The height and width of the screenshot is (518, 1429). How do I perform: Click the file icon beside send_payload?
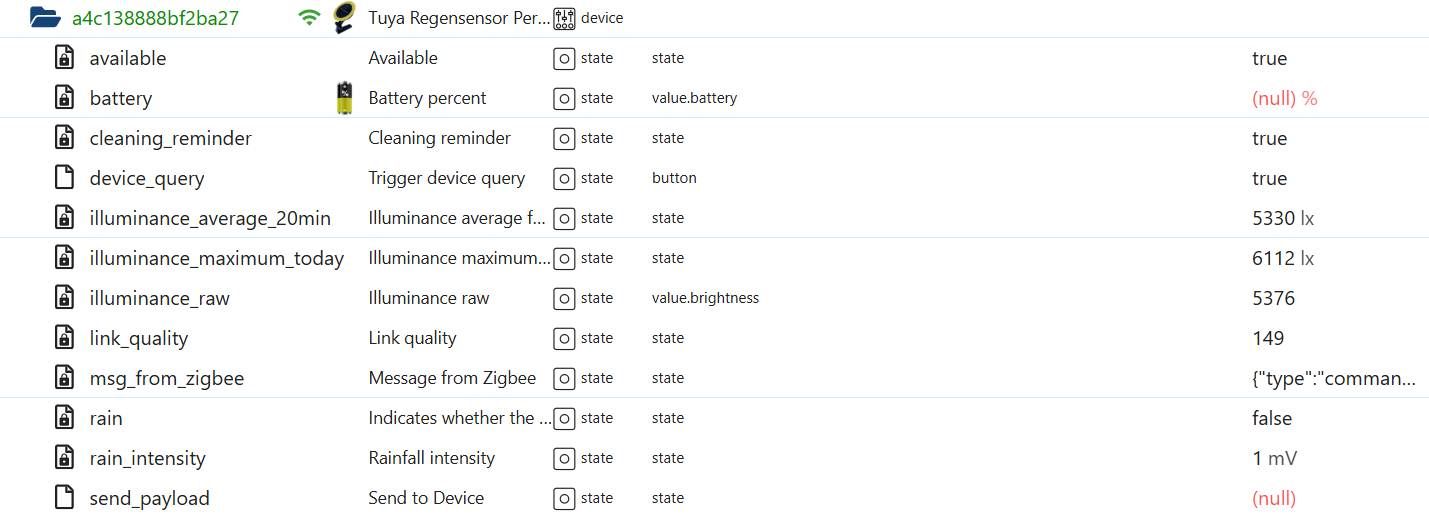[64, 498]
